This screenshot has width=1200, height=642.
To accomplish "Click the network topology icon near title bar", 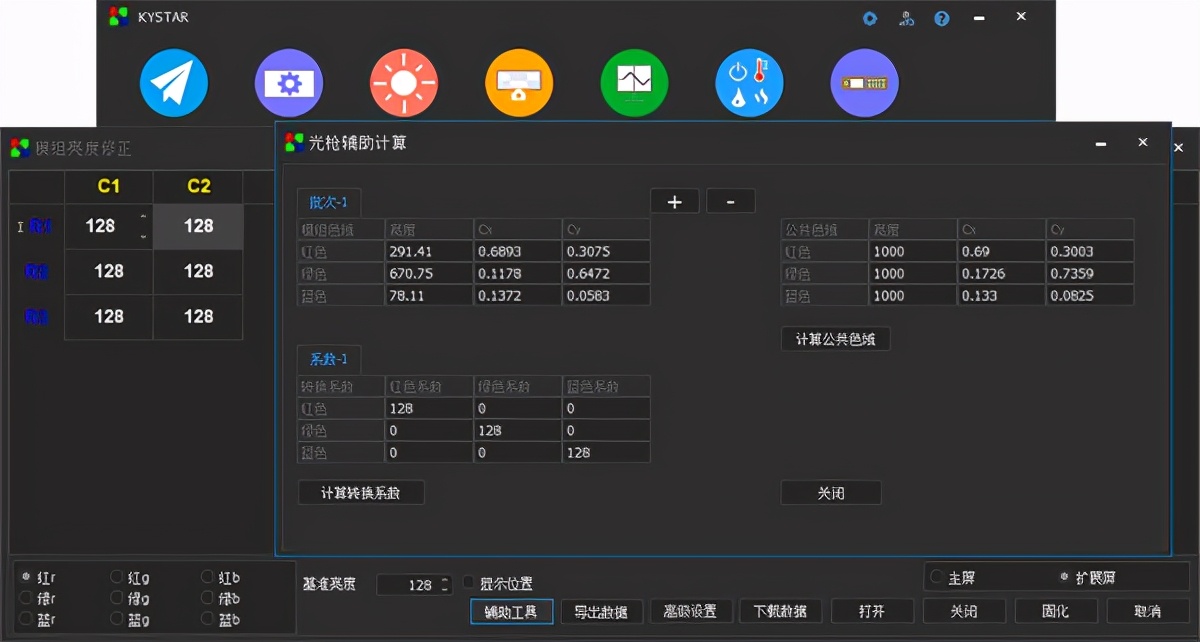I will [906, 17].
